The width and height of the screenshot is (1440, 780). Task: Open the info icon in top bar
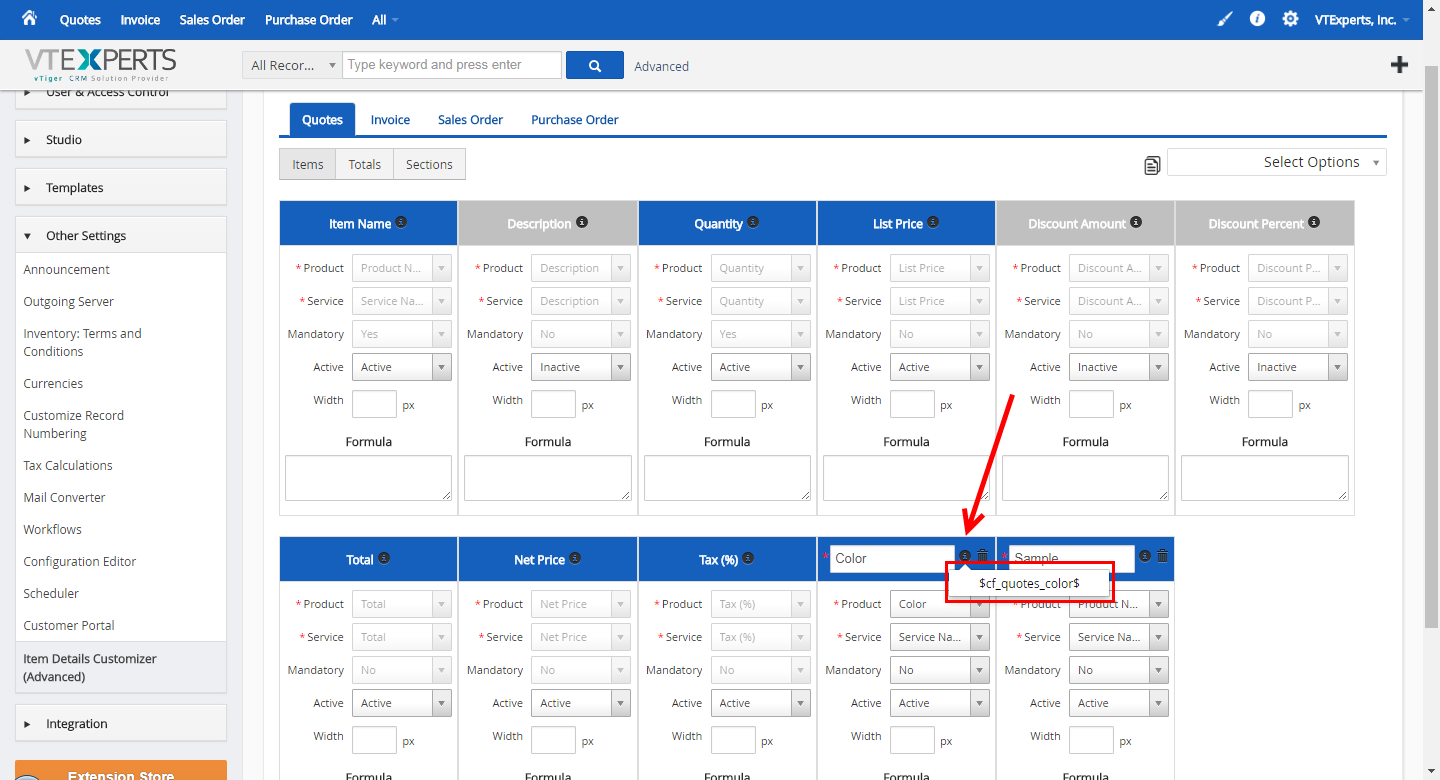(x=1258, y=19)
